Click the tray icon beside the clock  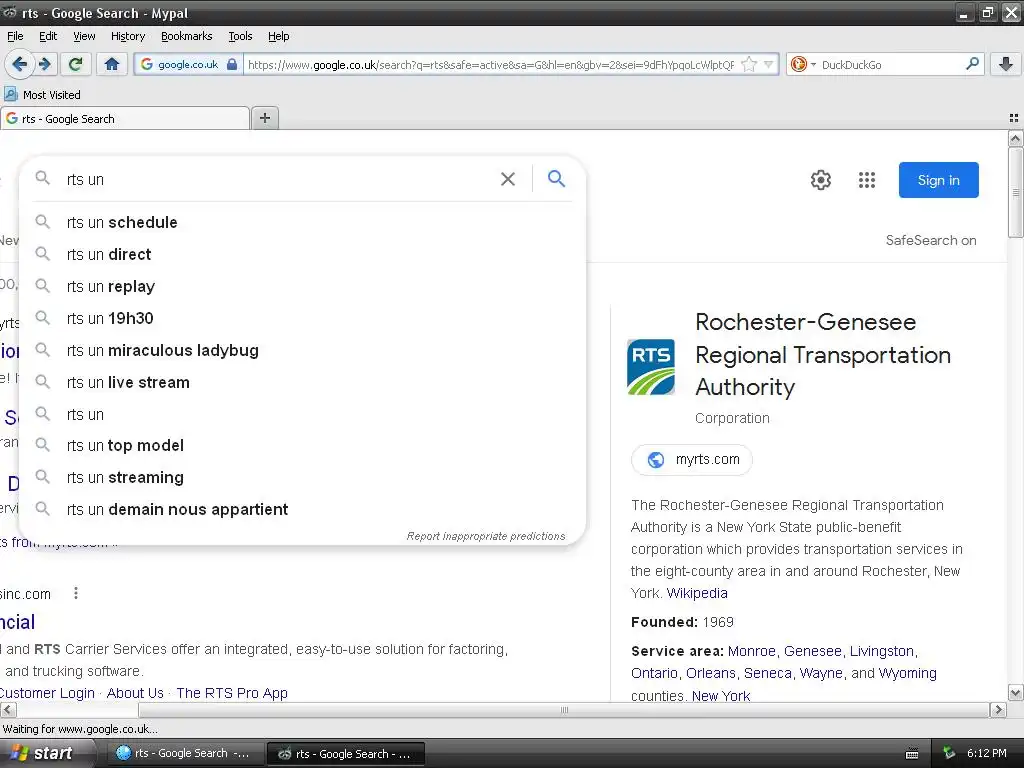949,753
